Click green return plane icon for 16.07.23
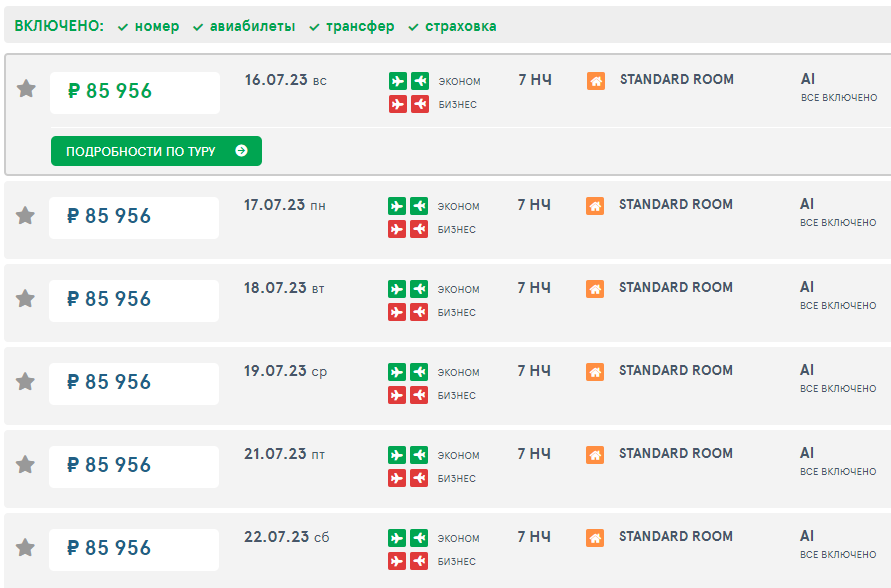Viewport: 891px width, 588px height. click(420, 81)
